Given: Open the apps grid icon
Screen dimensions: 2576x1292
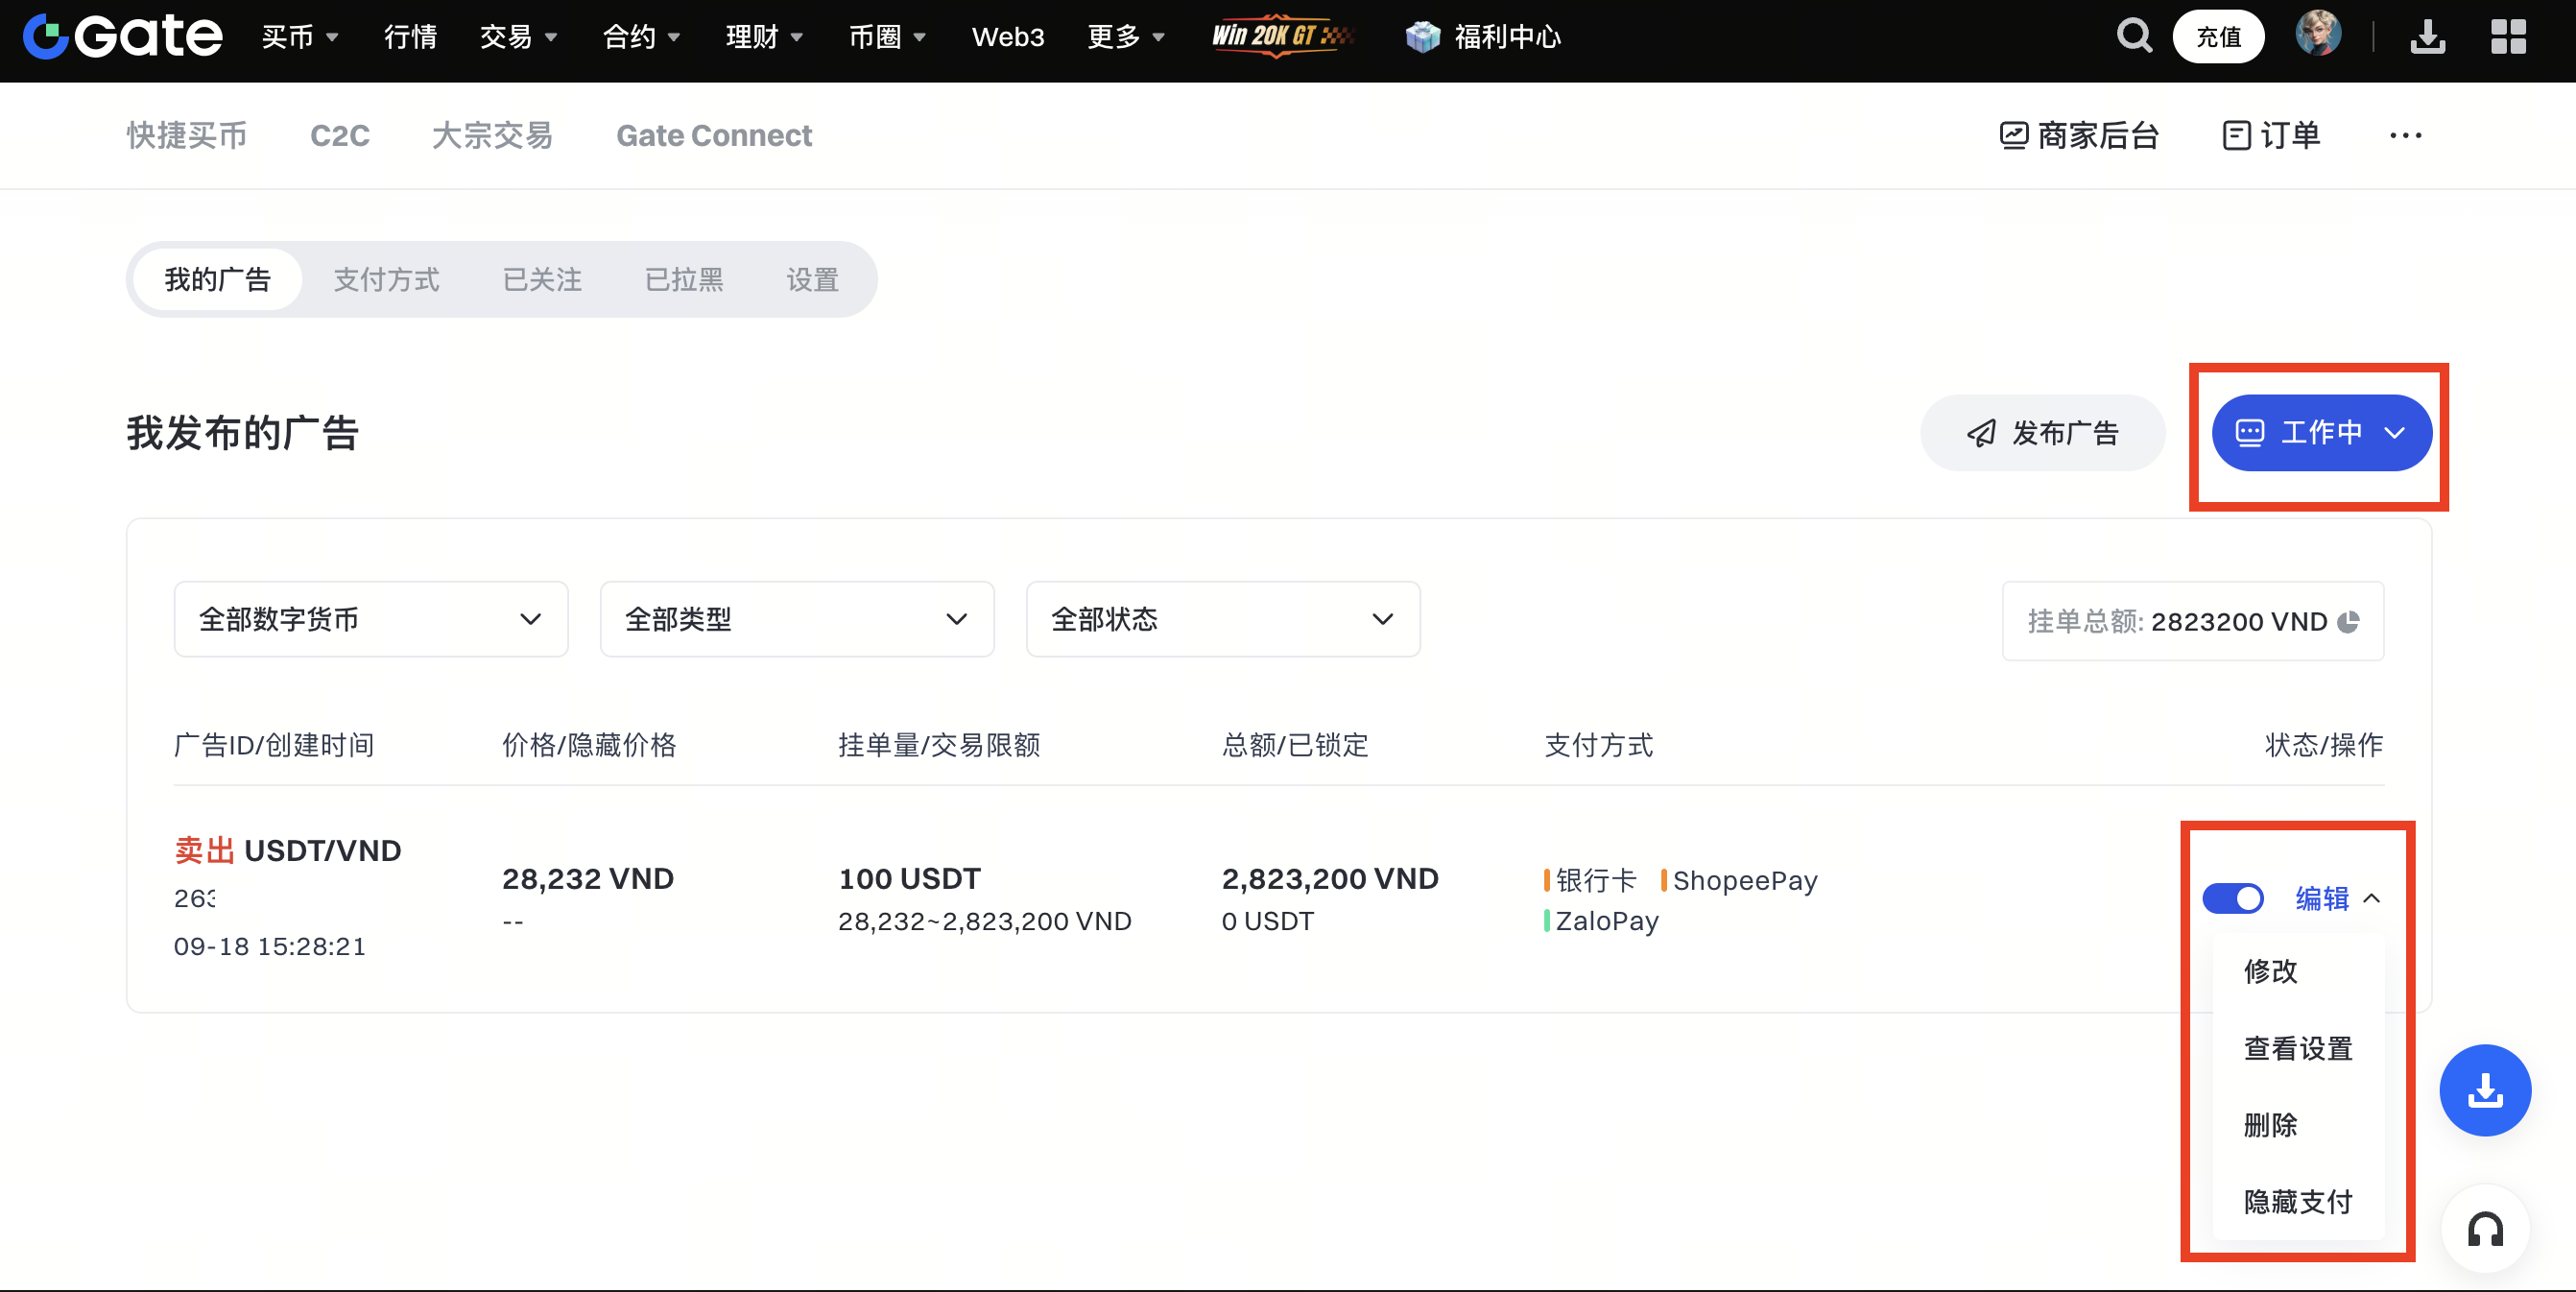Looking at the screenshot, I should coord(2507,37).
